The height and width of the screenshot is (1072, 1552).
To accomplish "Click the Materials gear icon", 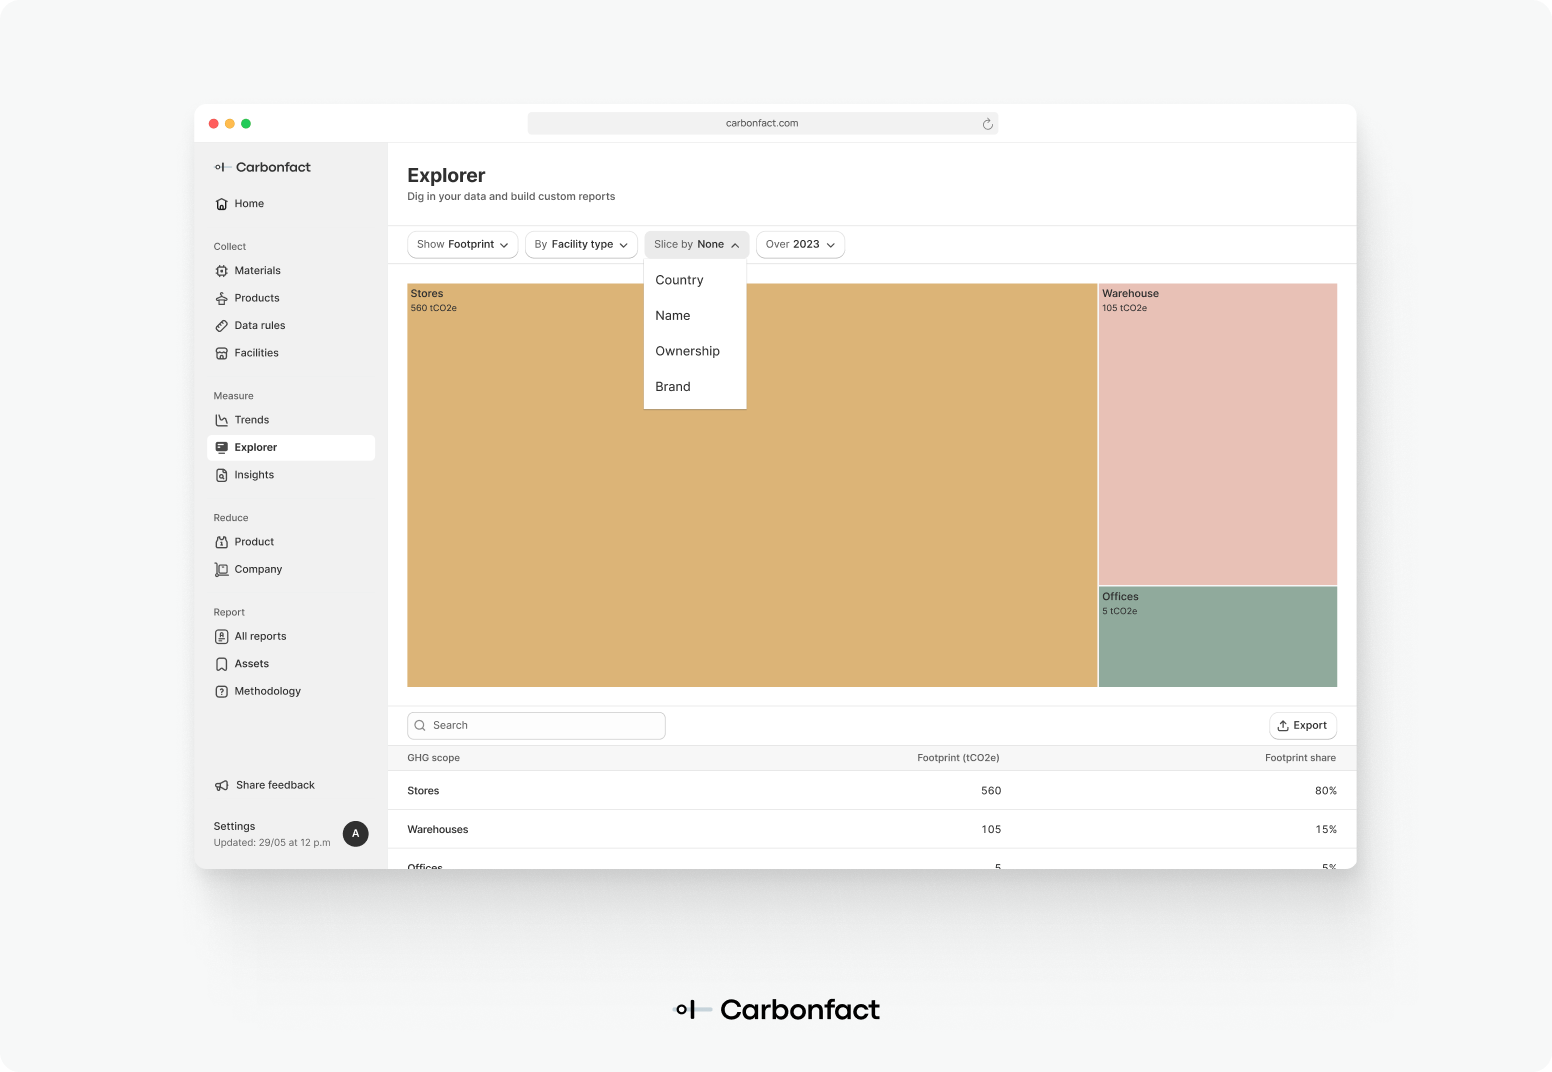I will click(222, 271).
